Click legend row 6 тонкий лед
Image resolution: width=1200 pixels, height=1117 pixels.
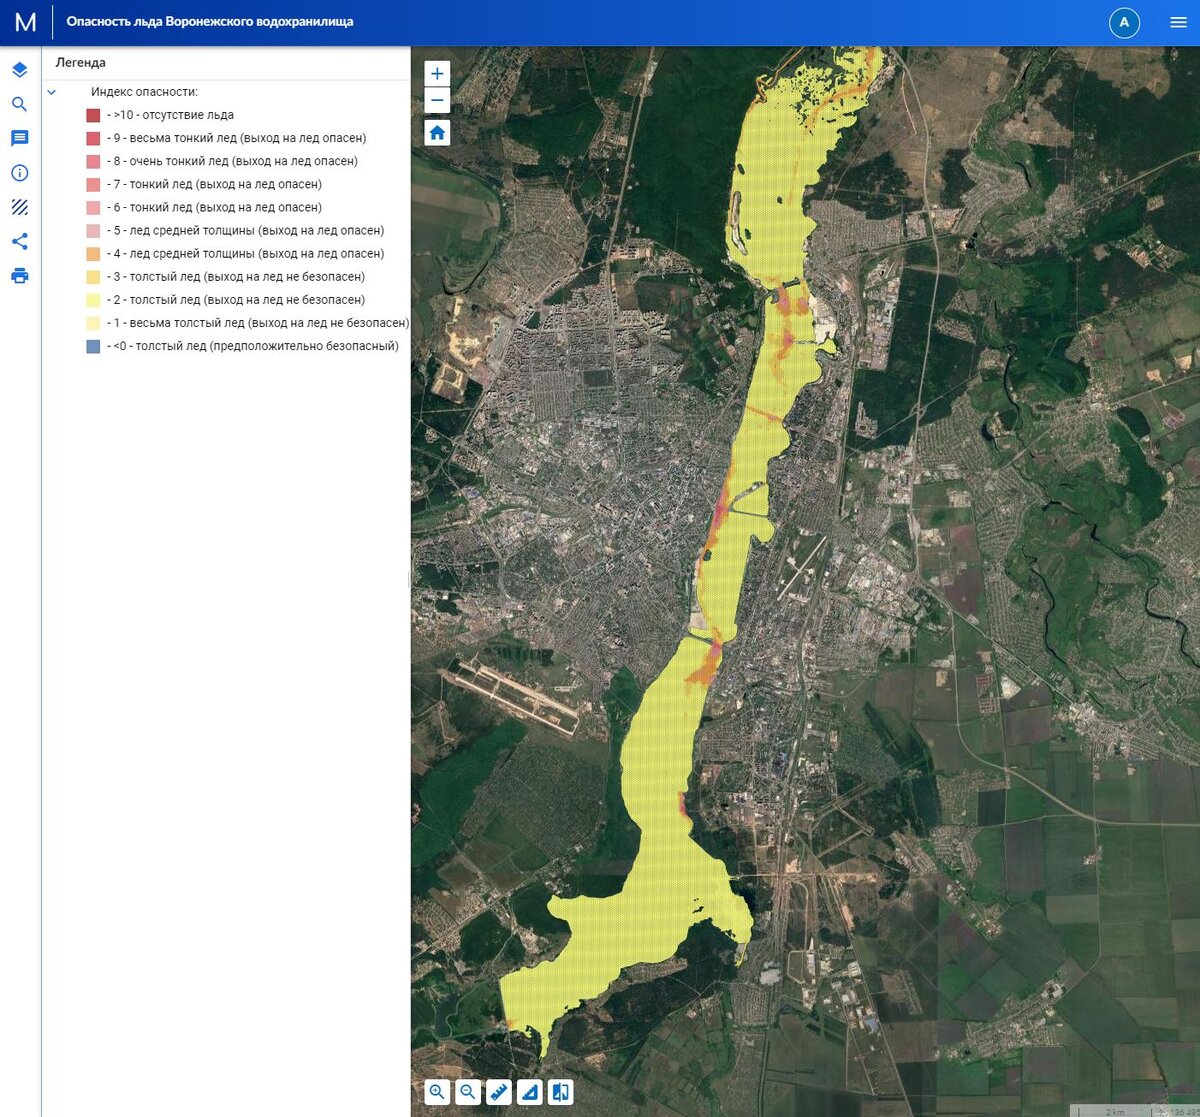(204, 207)
